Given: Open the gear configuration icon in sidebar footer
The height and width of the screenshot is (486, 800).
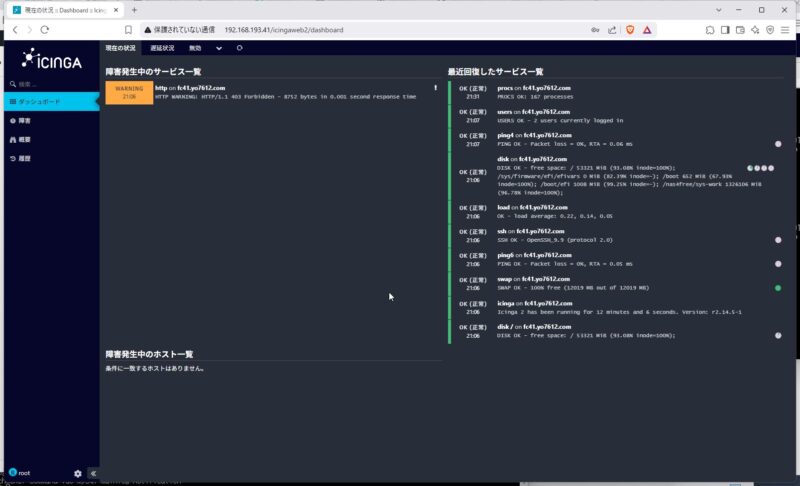Looking at the screenshot, I should [78, 473].
